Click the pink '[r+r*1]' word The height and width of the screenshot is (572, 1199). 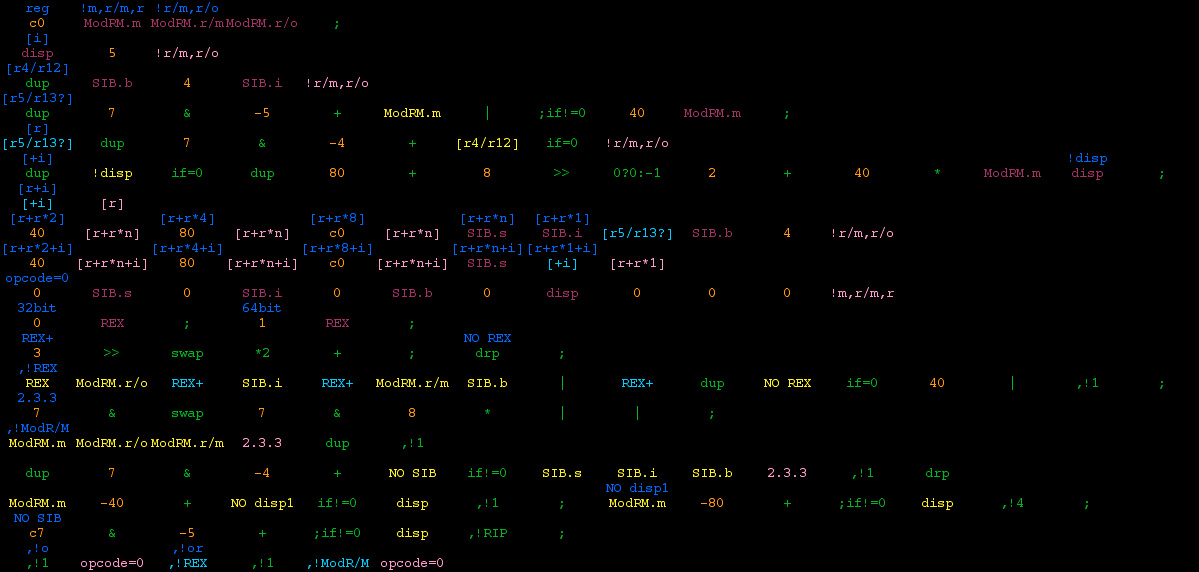[637, 264]
